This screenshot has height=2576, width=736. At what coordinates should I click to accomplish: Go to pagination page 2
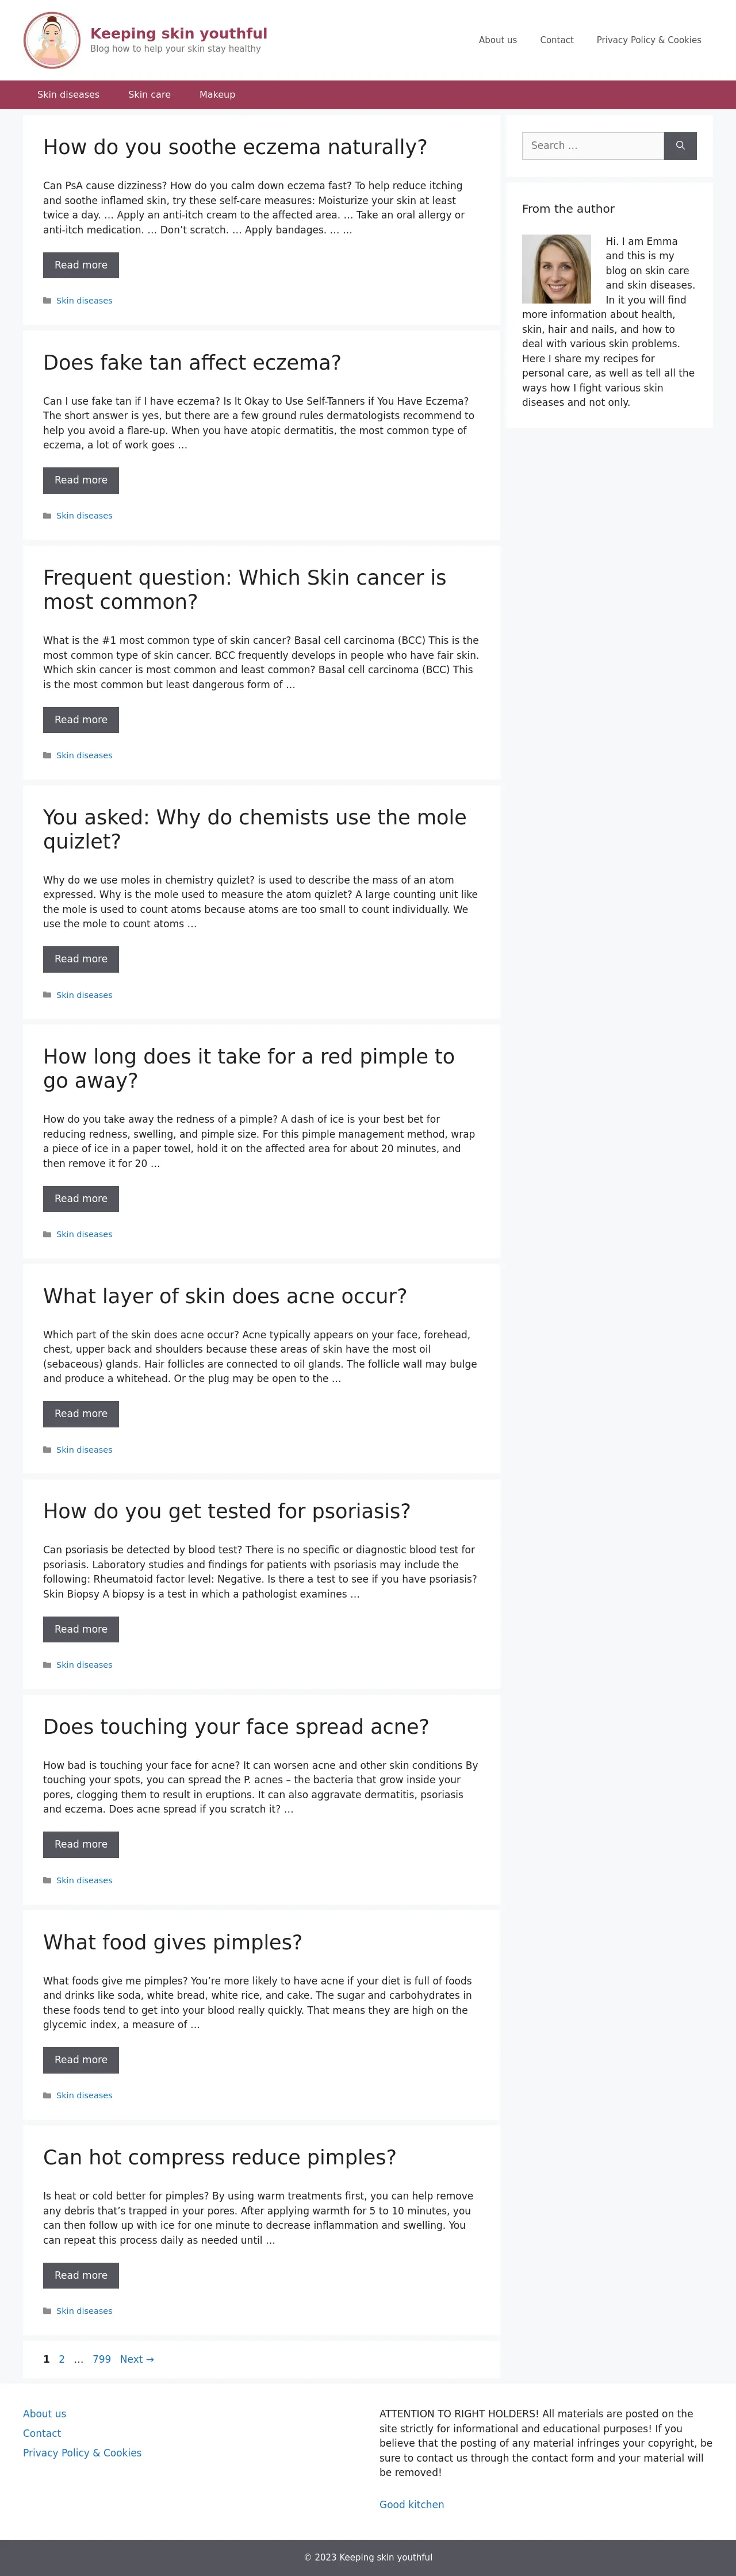point(61,2359)
